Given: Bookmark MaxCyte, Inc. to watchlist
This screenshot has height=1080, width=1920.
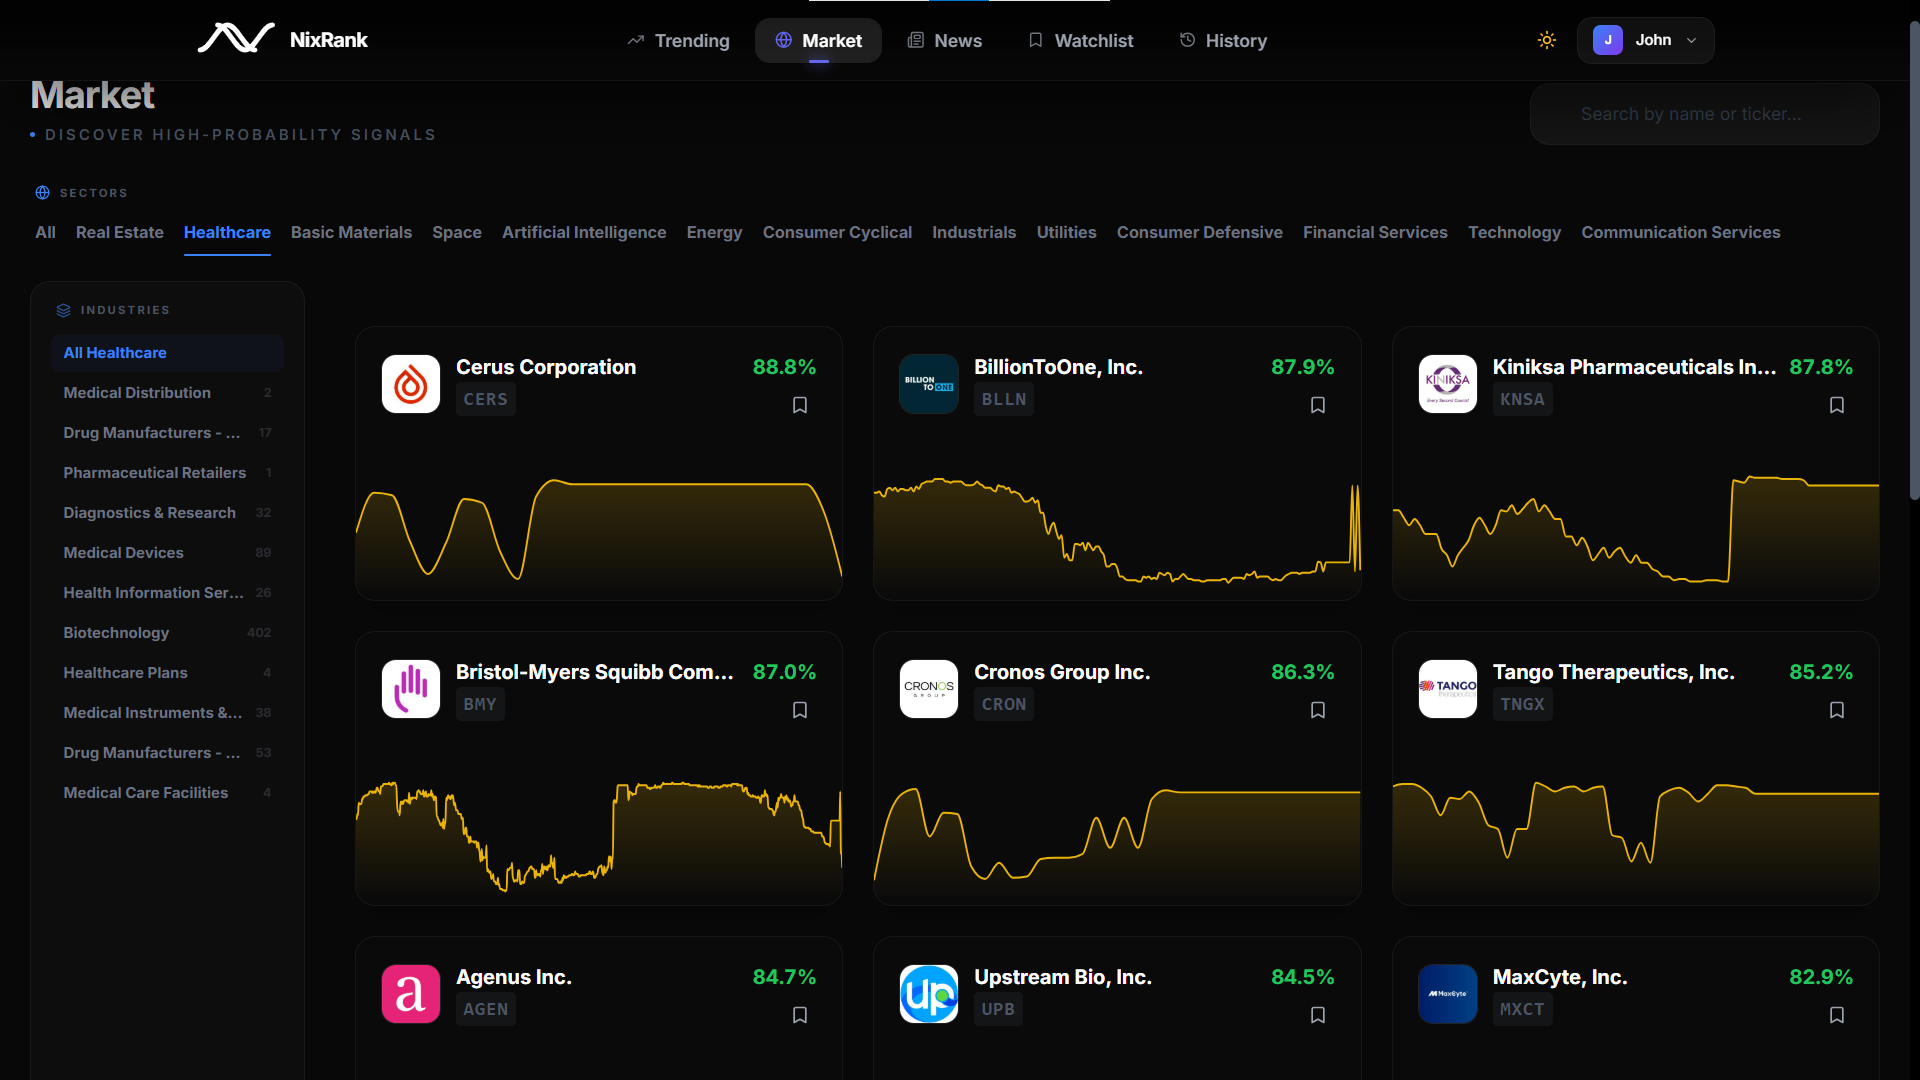Looking at the screenshot, I should click(1837, 1015).
